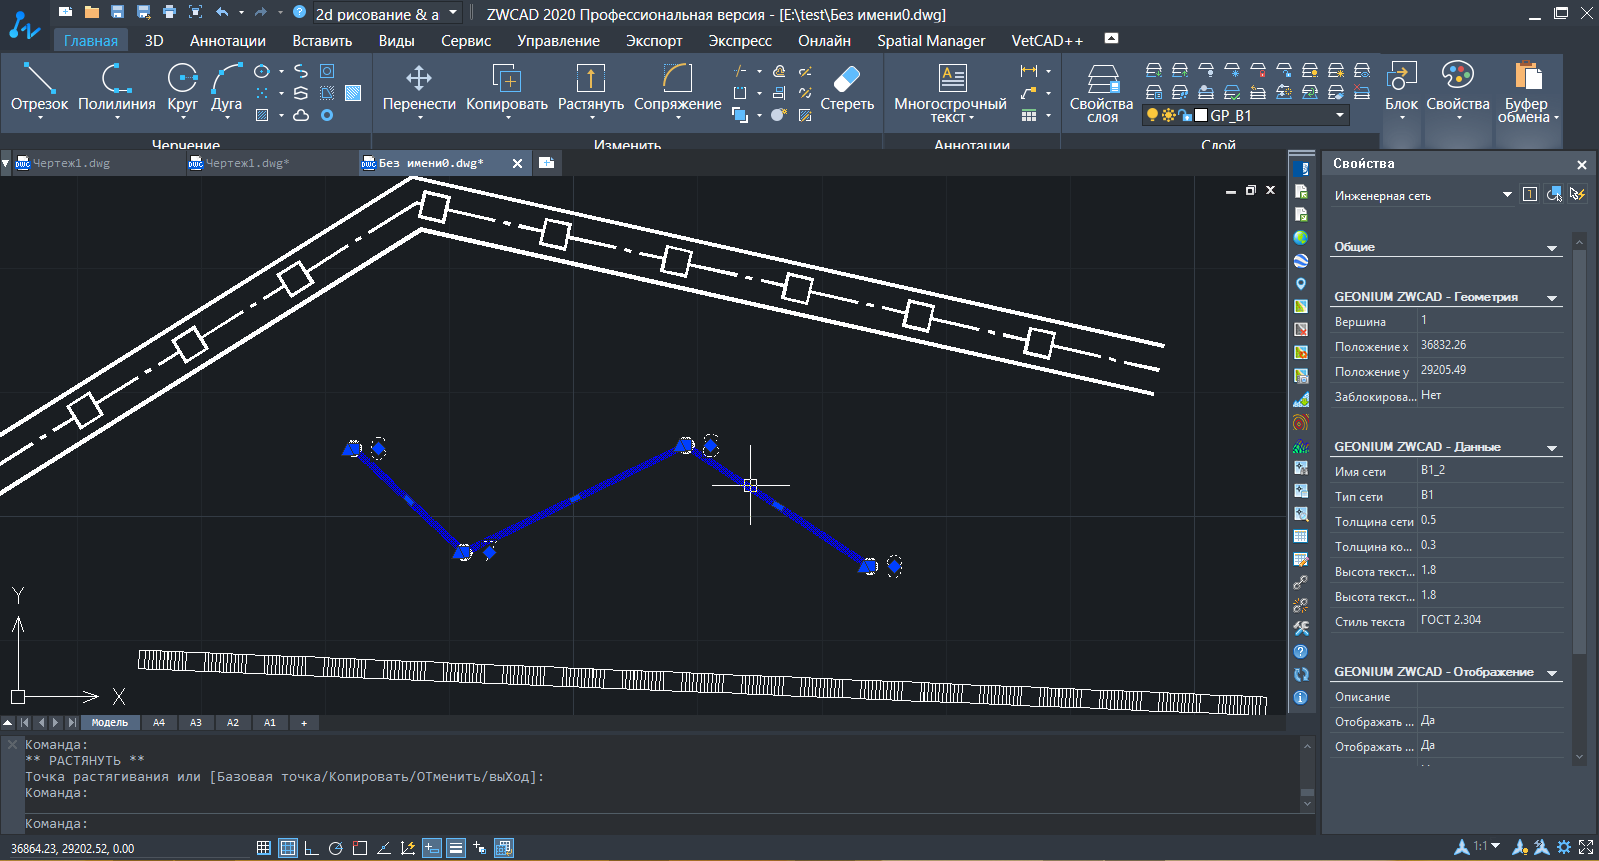Open the 2d рисование workspace dropdown

(387, 13)
